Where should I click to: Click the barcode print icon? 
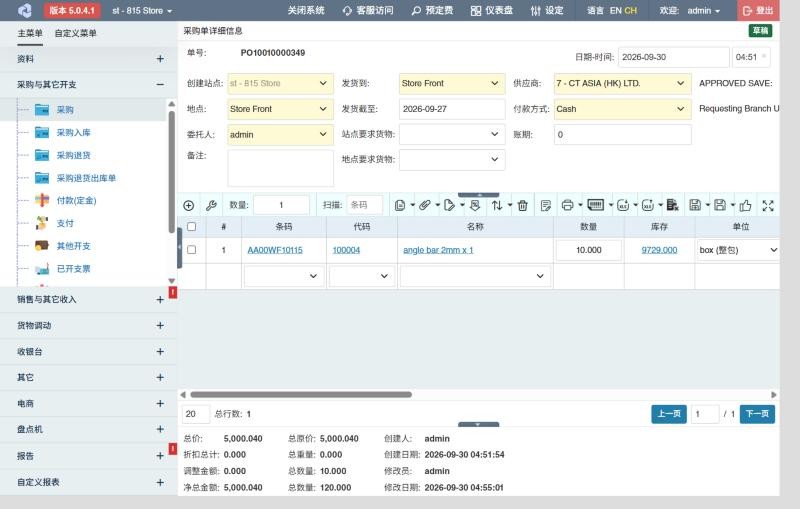pyautogui.click(x=595, y=205)
